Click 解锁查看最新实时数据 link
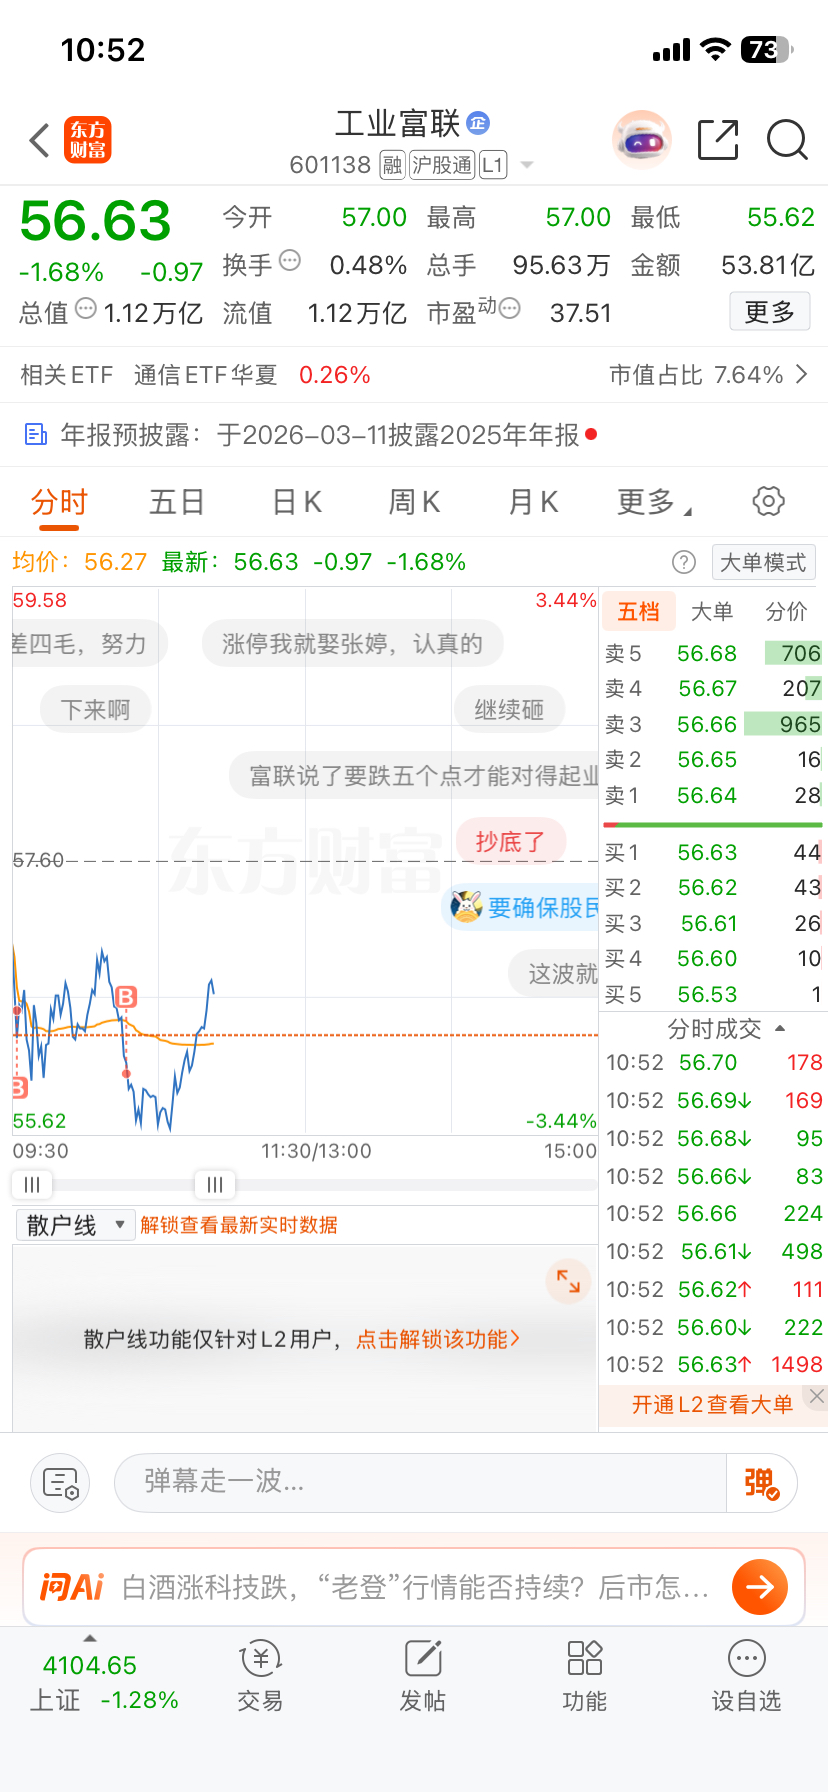 239,1225
